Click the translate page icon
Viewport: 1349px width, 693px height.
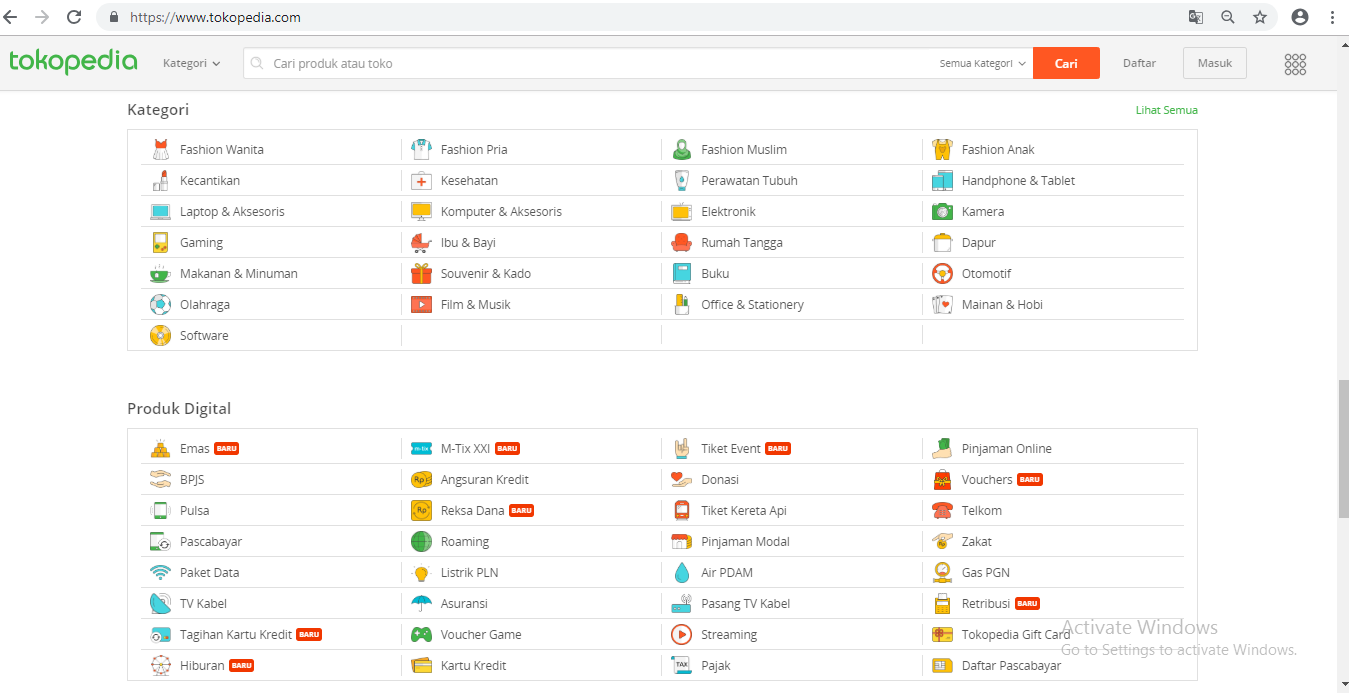coord(1196,17)
